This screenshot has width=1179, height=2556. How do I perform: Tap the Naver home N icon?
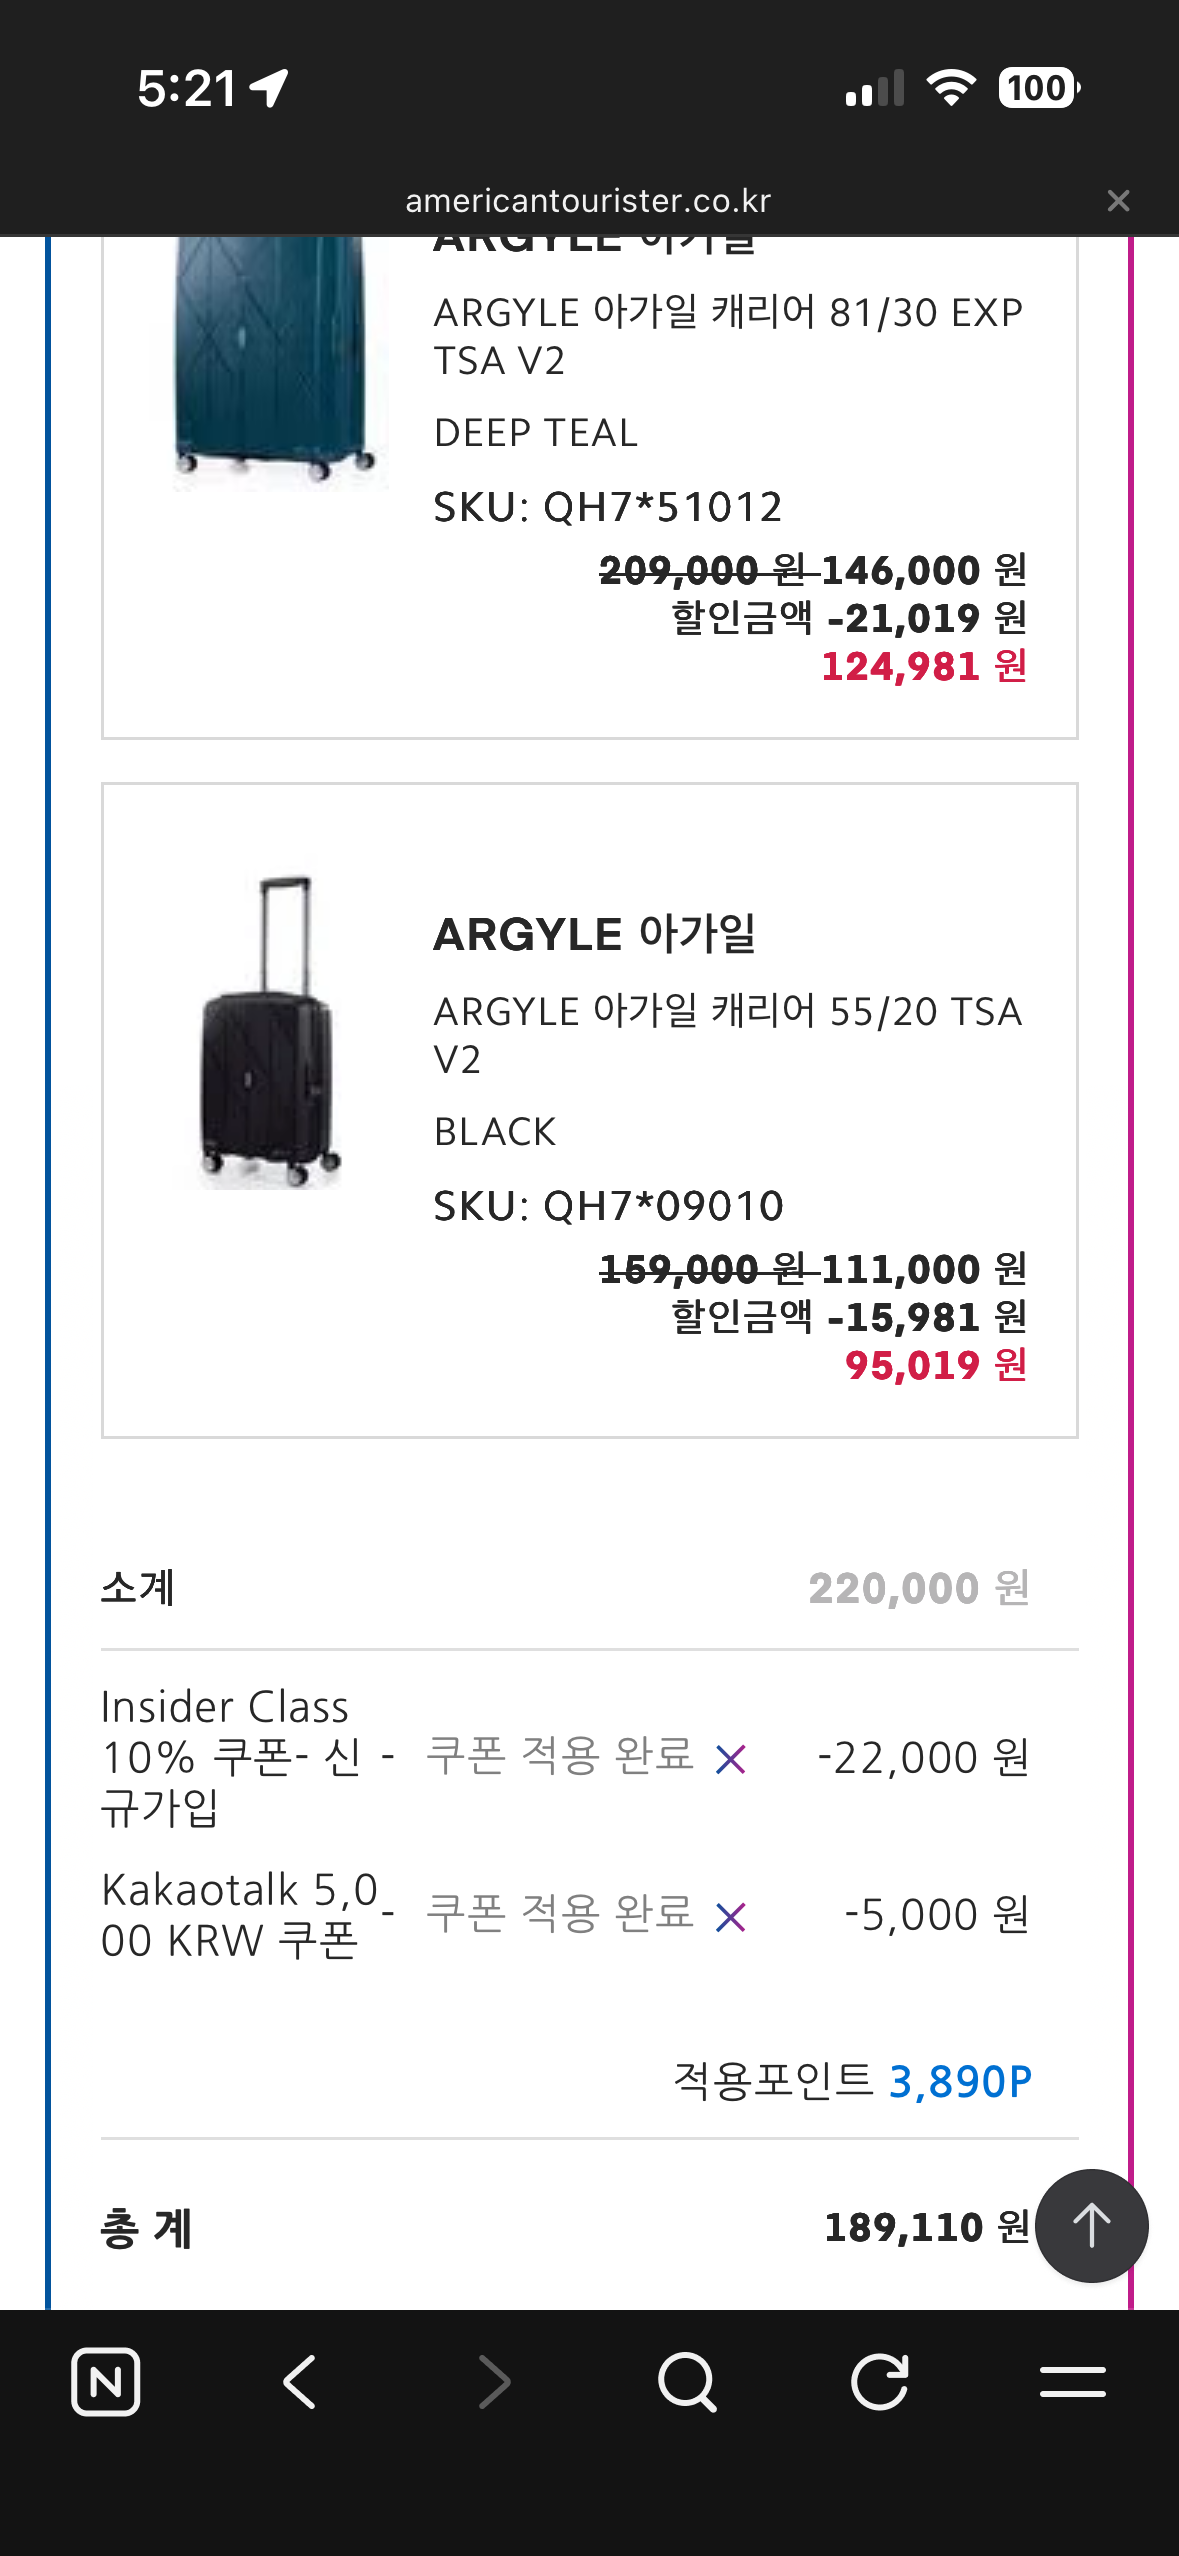105,2382
